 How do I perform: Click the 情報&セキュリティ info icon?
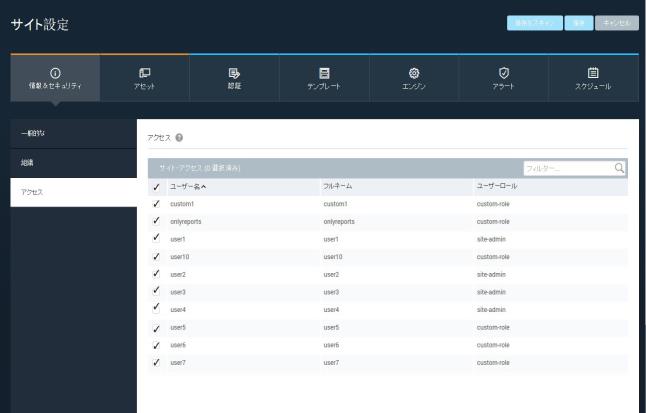55,71
